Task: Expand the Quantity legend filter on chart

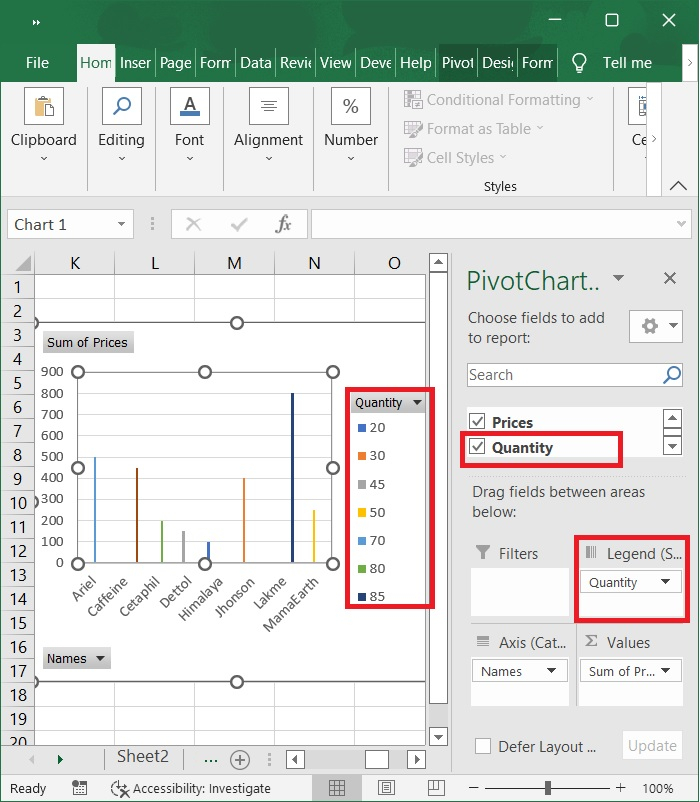Action: pos(417,403)
